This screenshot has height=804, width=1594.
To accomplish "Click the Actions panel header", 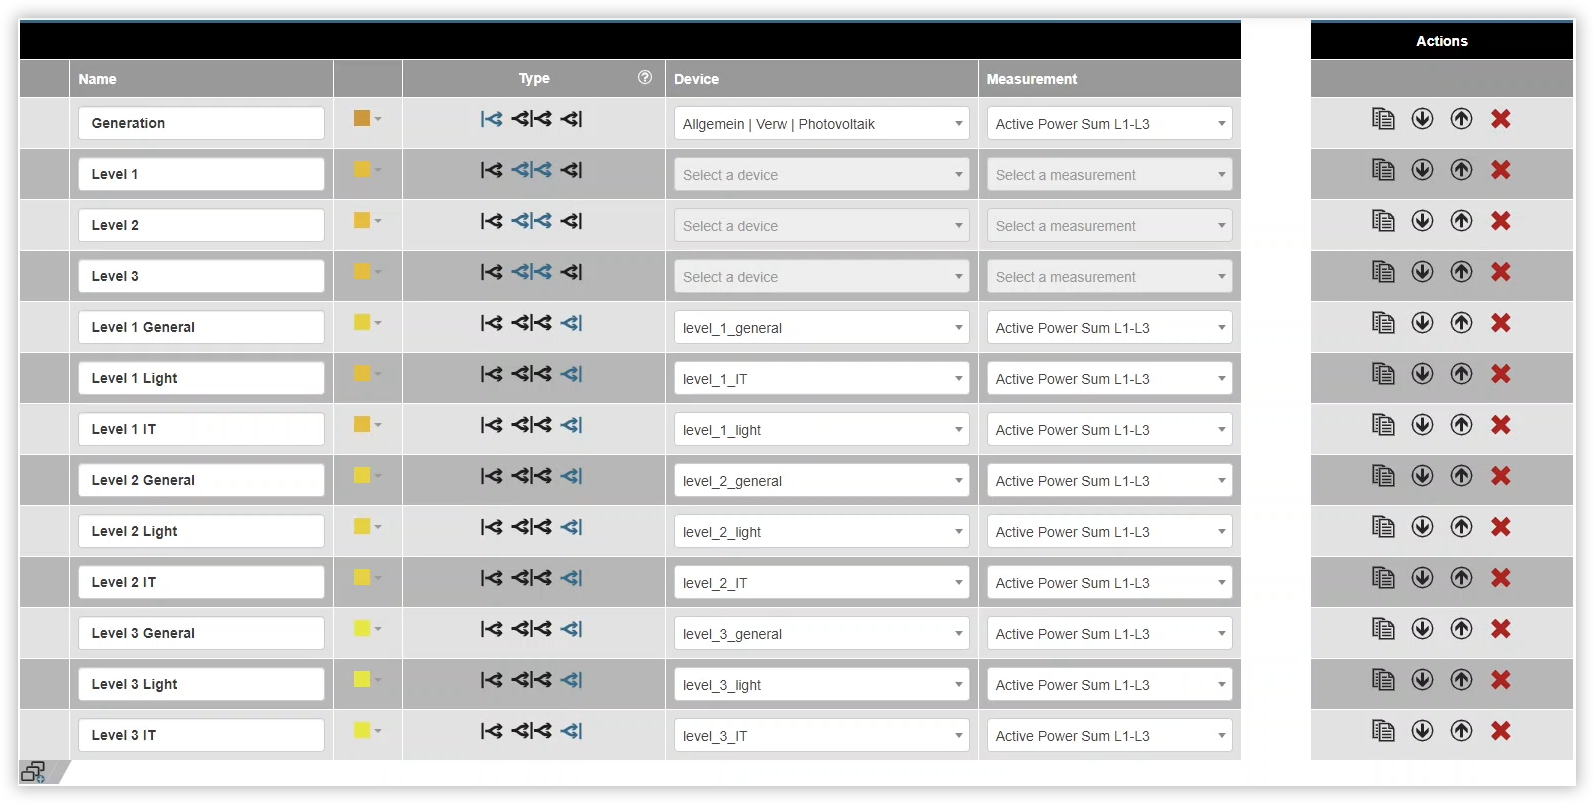I will (1442, 41).
